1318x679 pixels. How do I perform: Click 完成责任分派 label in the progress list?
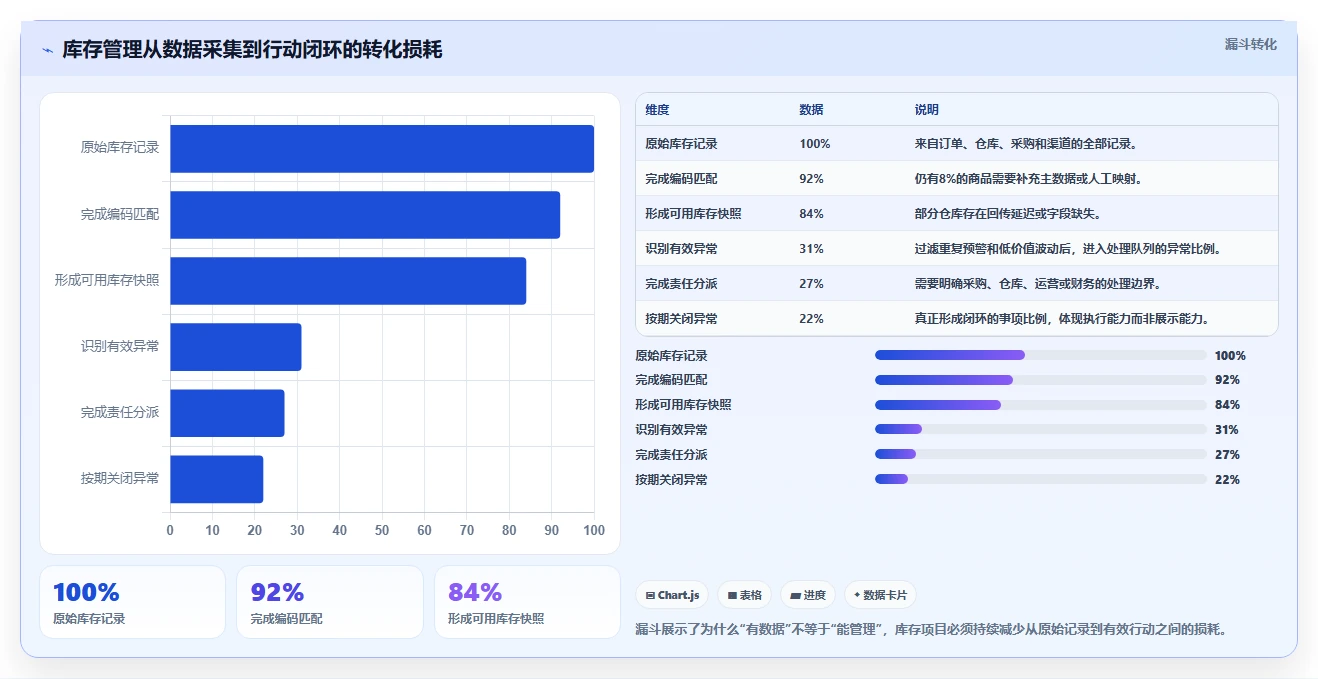point(671,455)
